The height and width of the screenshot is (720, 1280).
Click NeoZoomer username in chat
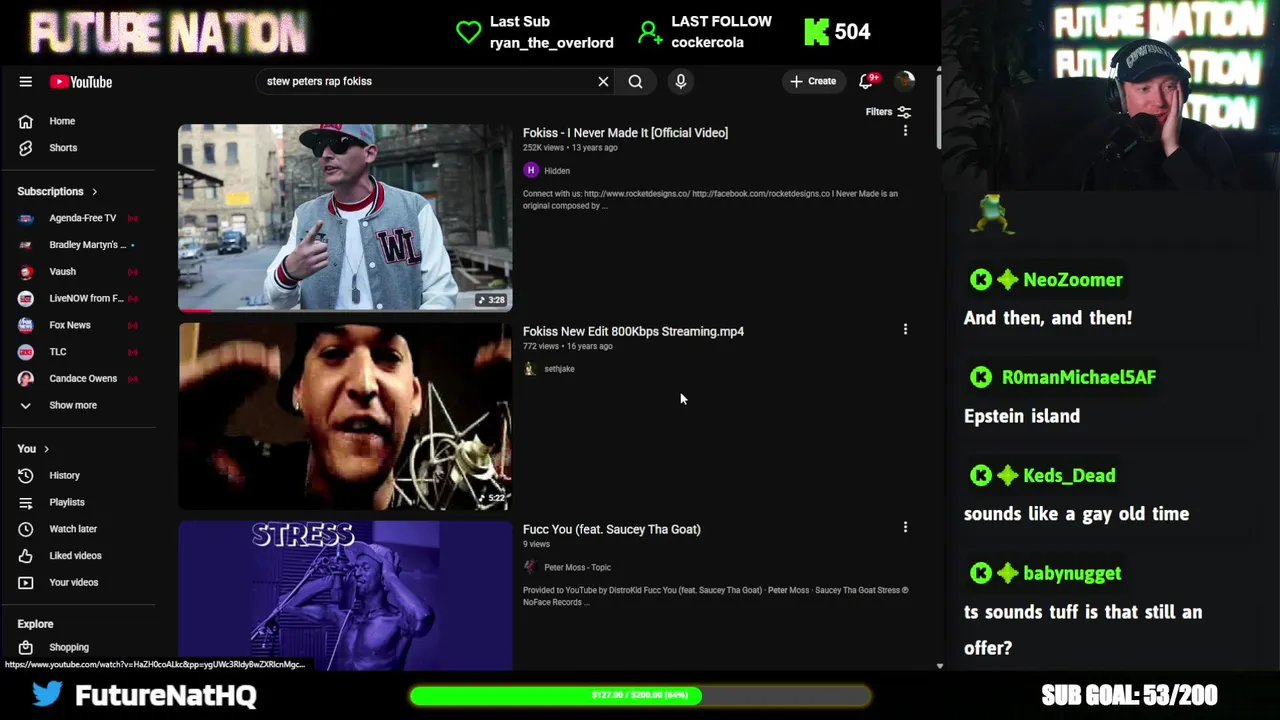click(x=1073, y=280)
